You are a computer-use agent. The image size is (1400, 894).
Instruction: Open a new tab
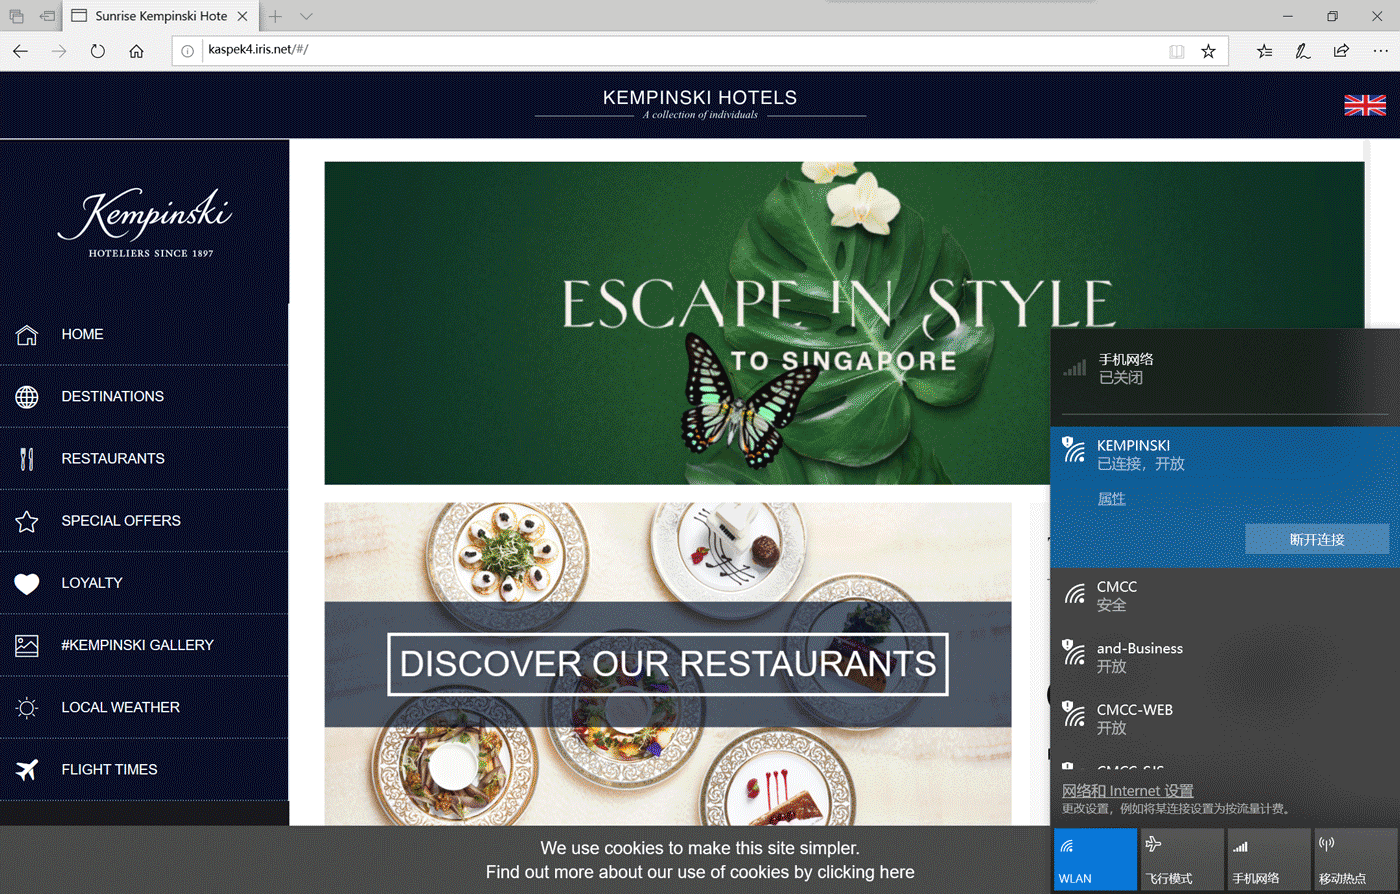click(x=275, y=16)
